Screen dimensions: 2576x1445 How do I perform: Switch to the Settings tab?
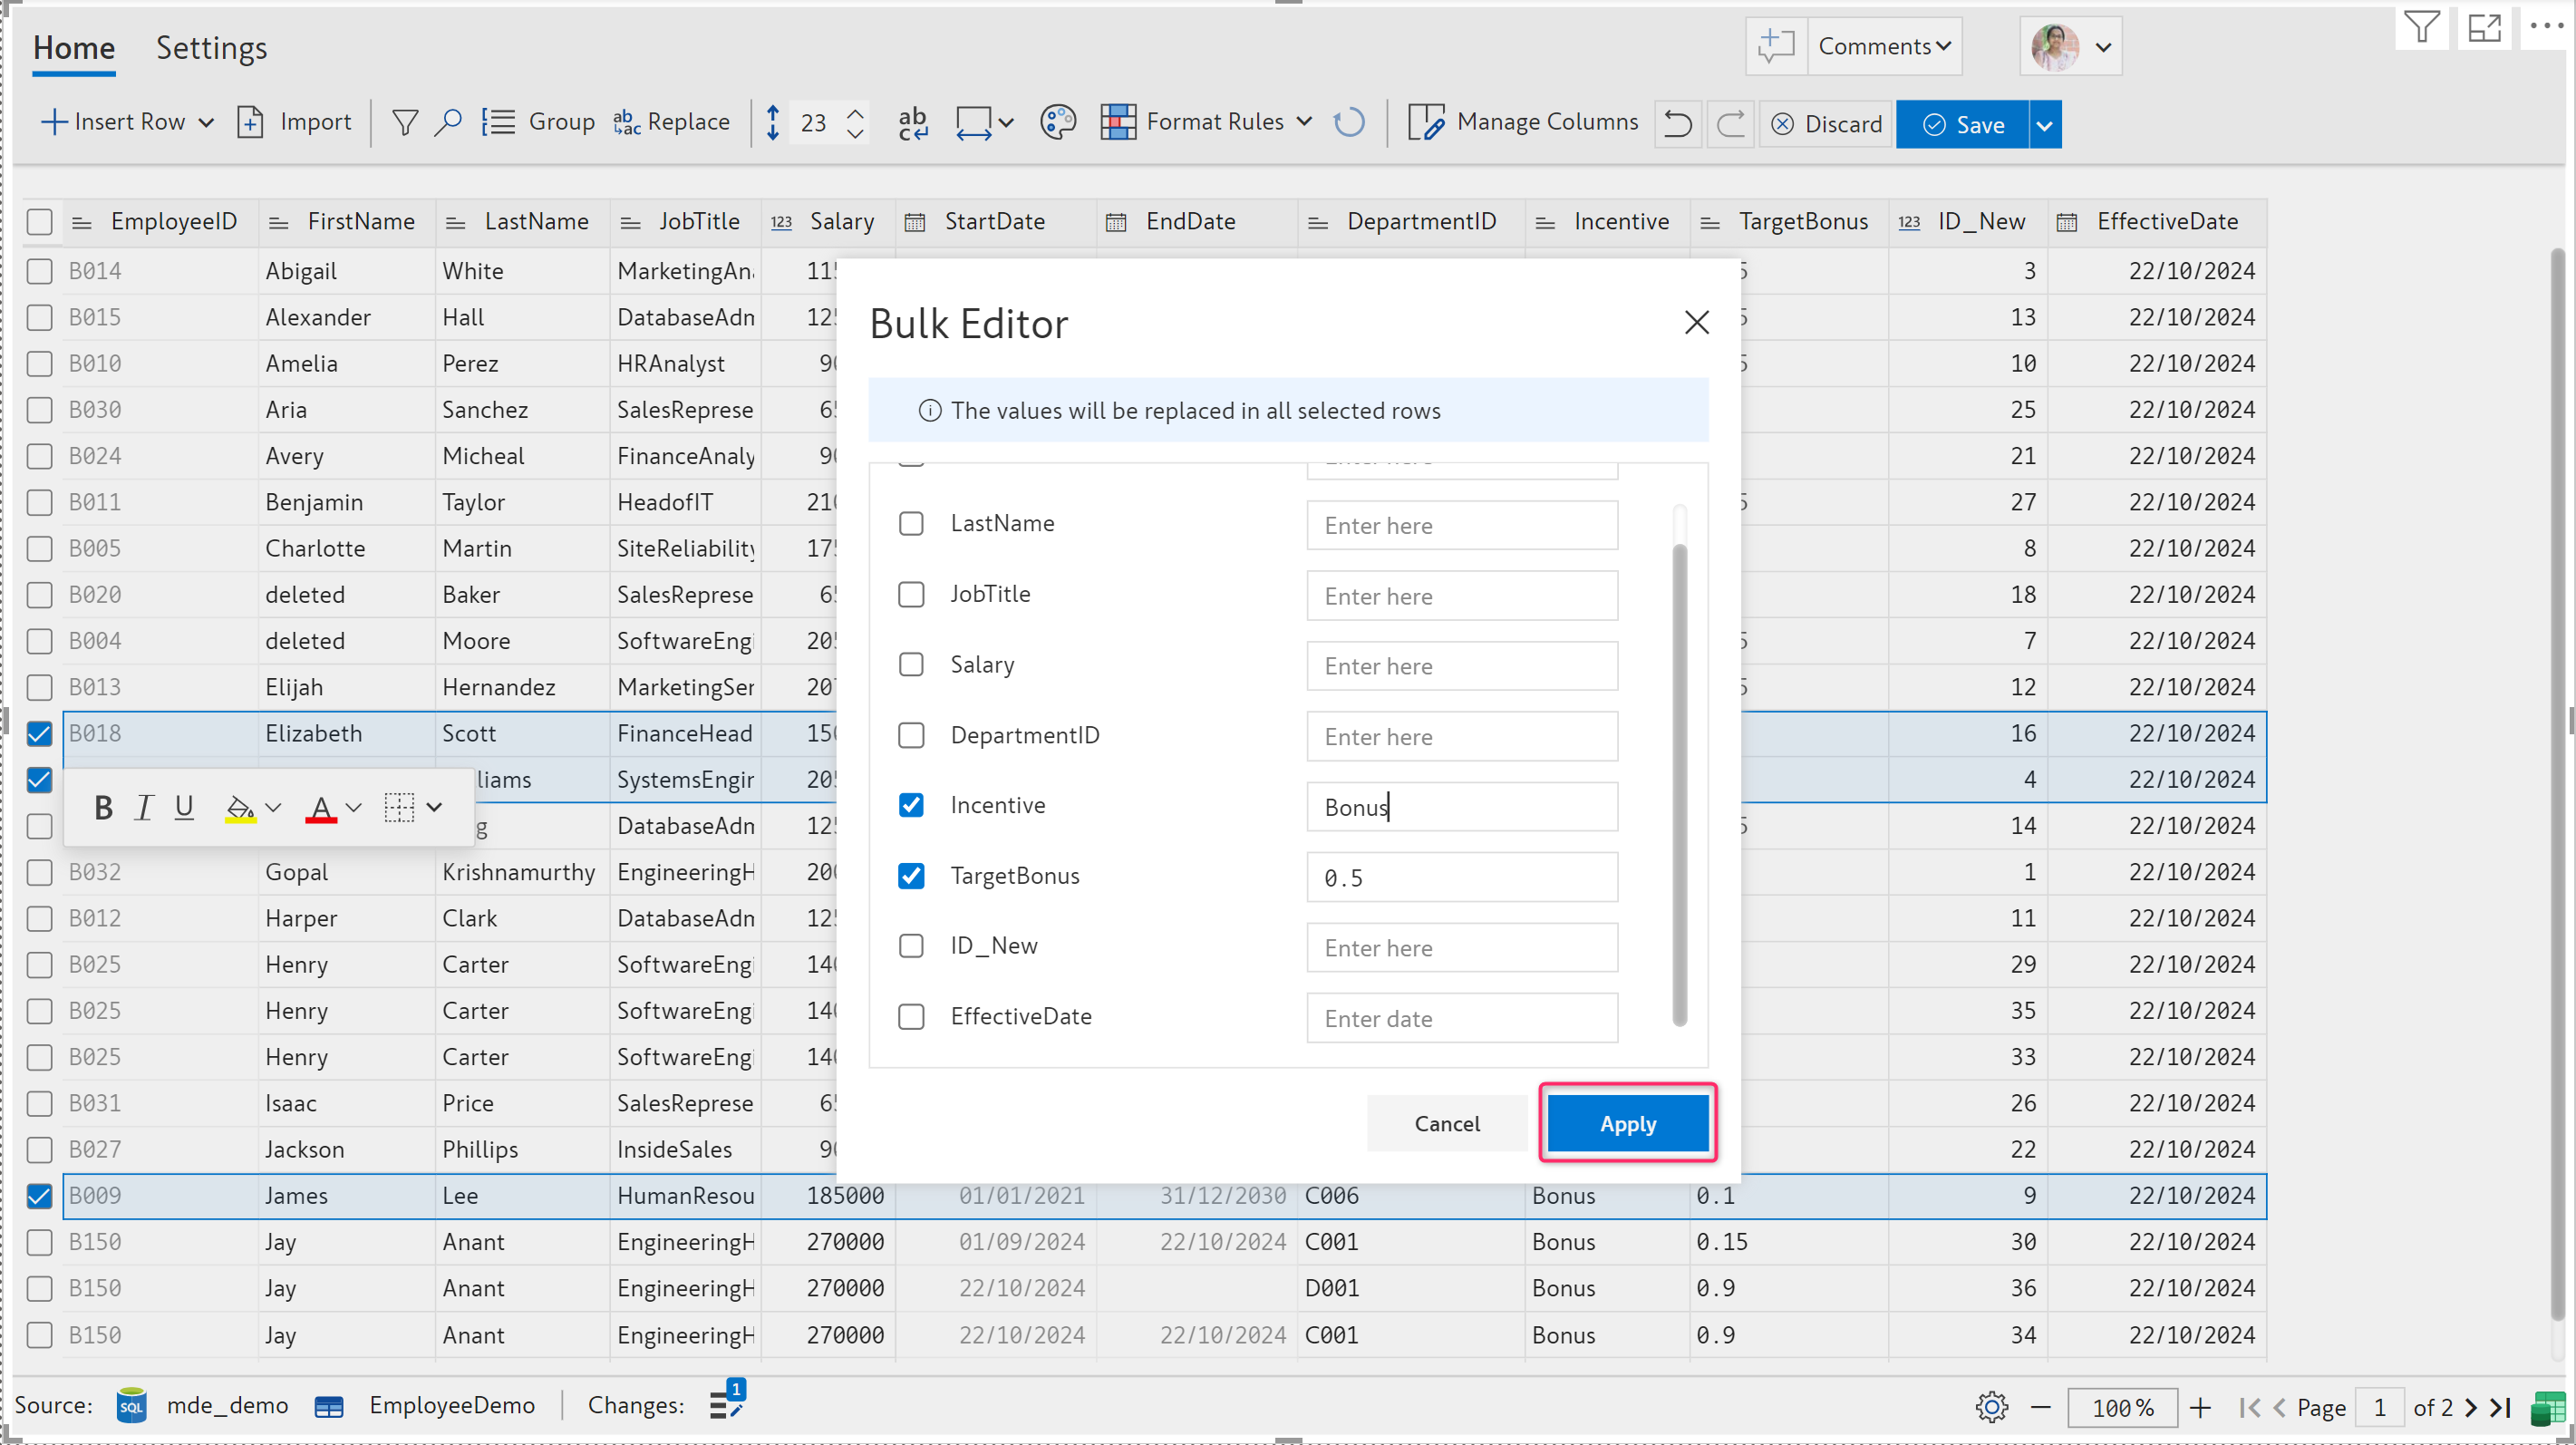coord(211,48)
